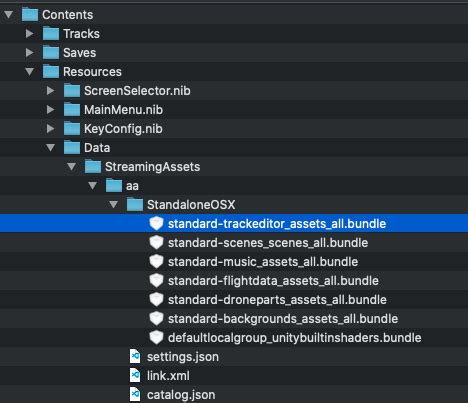Select standard-flightdata_assets_all.bundle file name

coord(273,281)
